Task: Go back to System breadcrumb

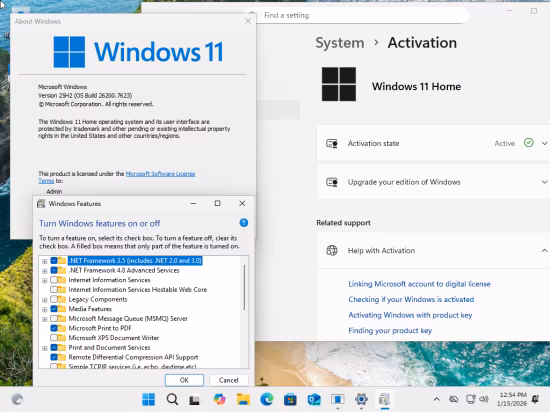Action: pyautogui.click(x=340, y=43)
